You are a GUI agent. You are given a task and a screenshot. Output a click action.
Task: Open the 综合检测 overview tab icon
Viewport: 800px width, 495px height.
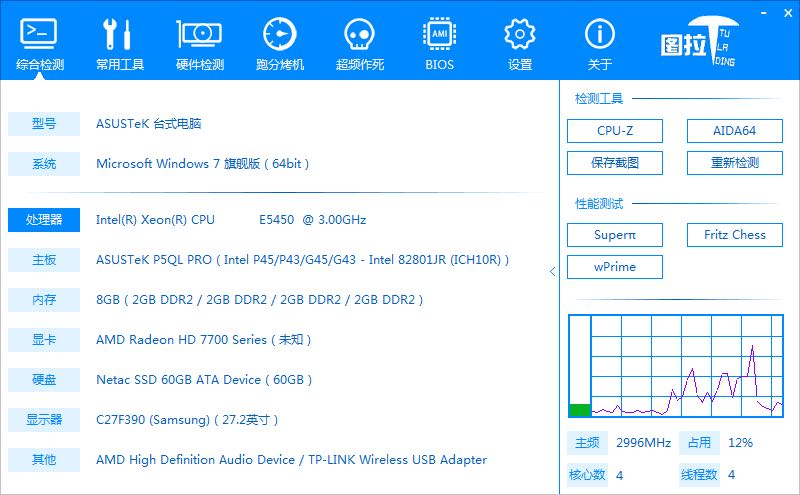[39, 34]
